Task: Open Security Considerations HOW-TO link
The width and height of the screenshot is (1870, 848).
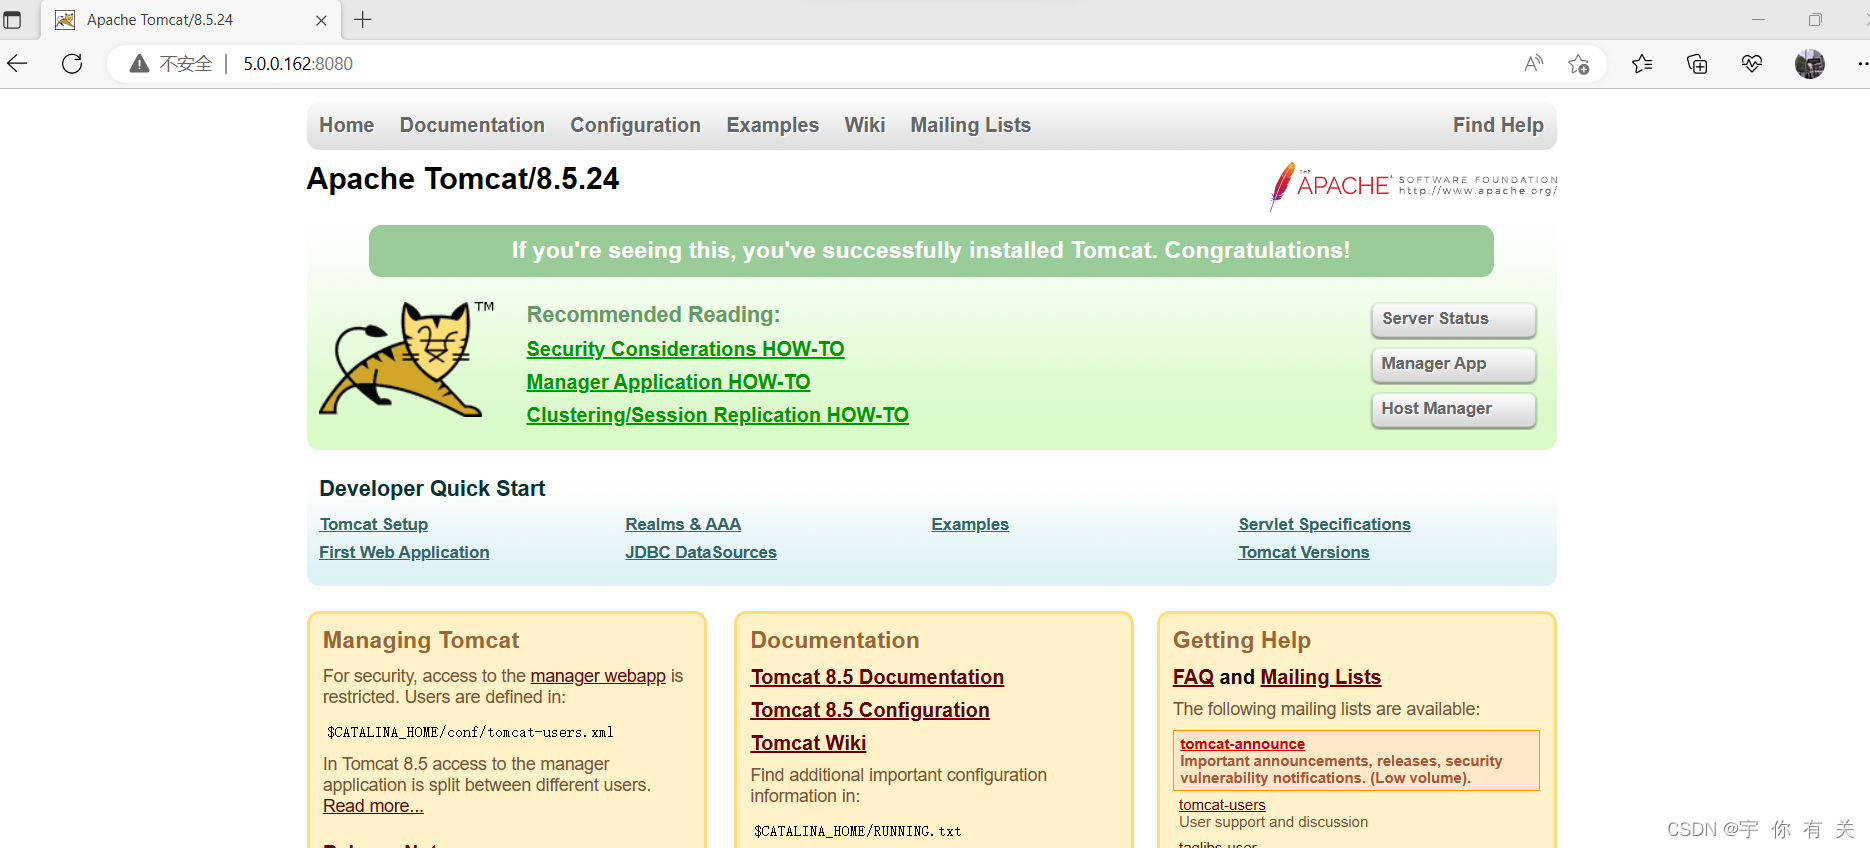Action: tap(685, 349)
